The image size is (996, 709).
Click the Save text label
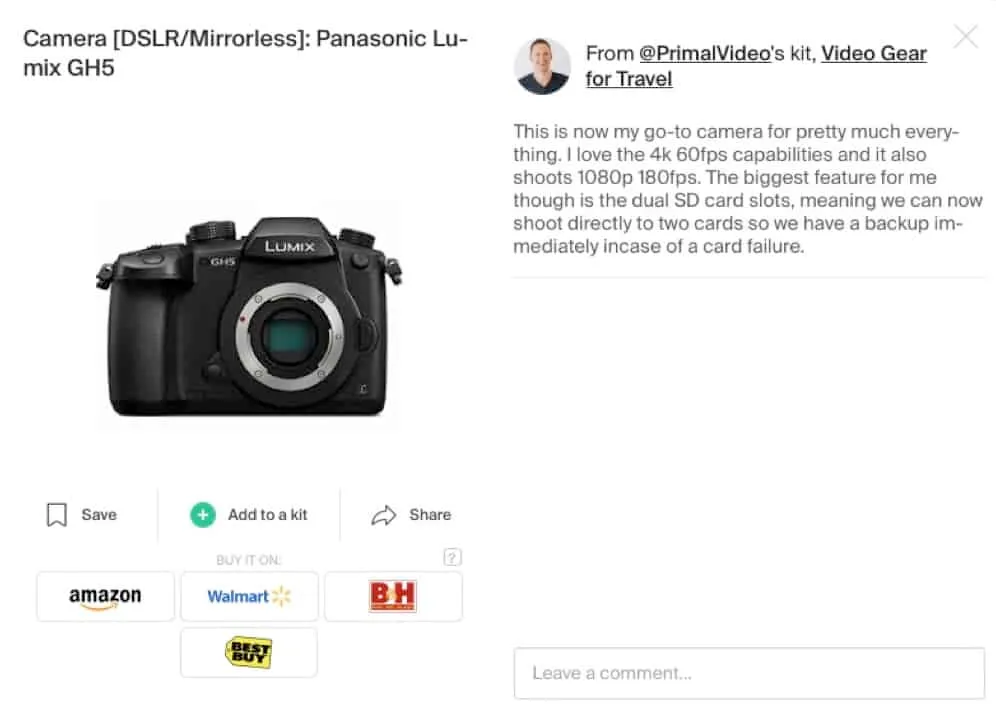tap(99, 515)
